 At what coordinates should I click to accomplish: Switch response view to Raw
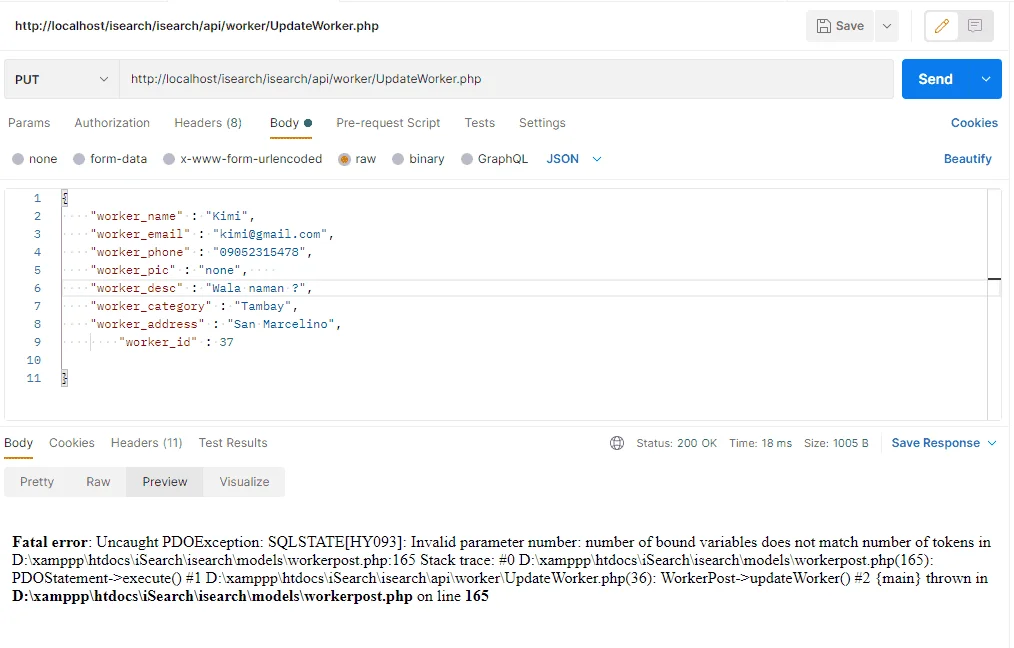tap(98, 482)
